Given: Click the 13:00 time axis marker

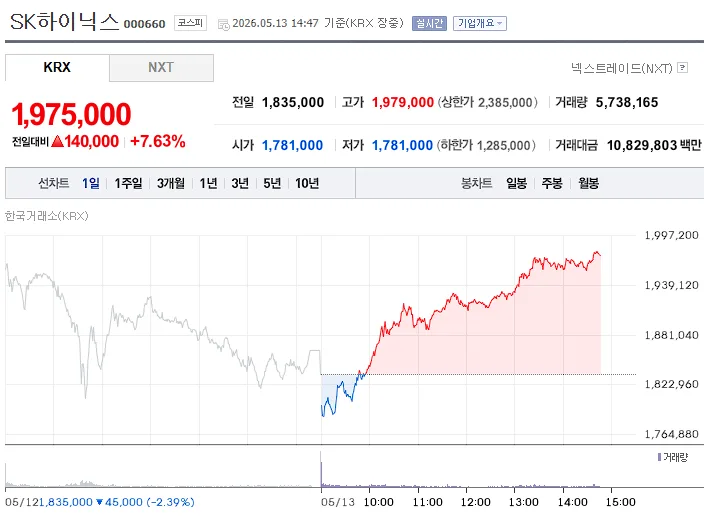Looking at the screenshot, I should pyautogui.click(x=524, y=502).
